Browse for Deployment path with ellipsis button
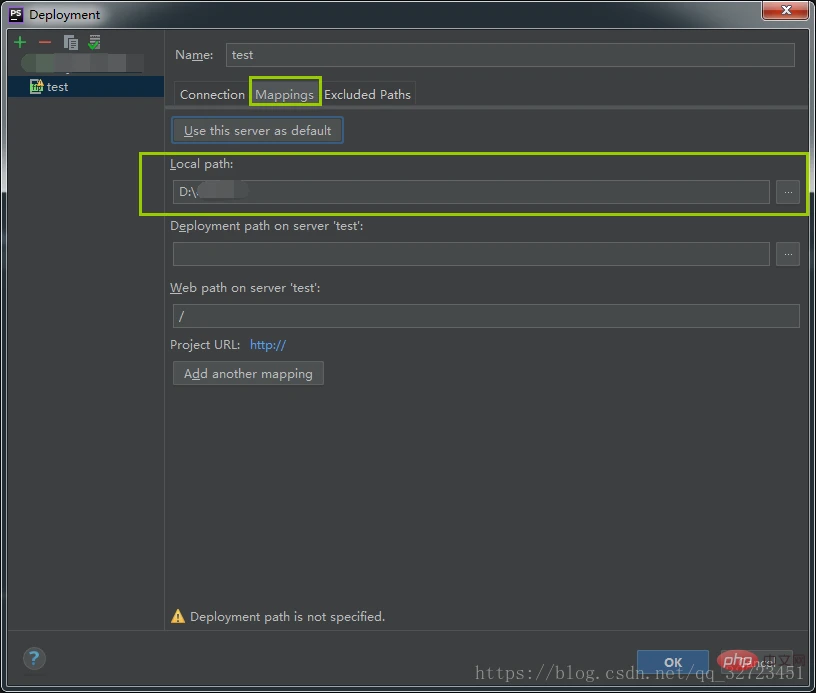This screenshot has width=816, height=693. point(788,254)
